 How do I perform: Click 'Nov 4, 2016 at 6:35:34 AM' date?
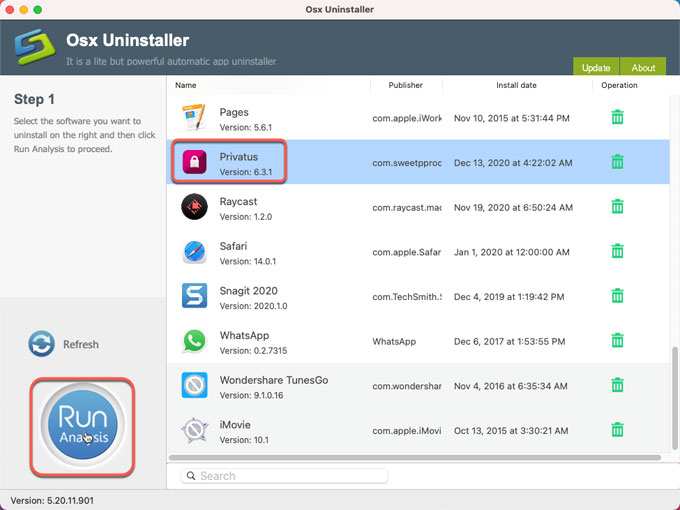(x=510, y=386)
